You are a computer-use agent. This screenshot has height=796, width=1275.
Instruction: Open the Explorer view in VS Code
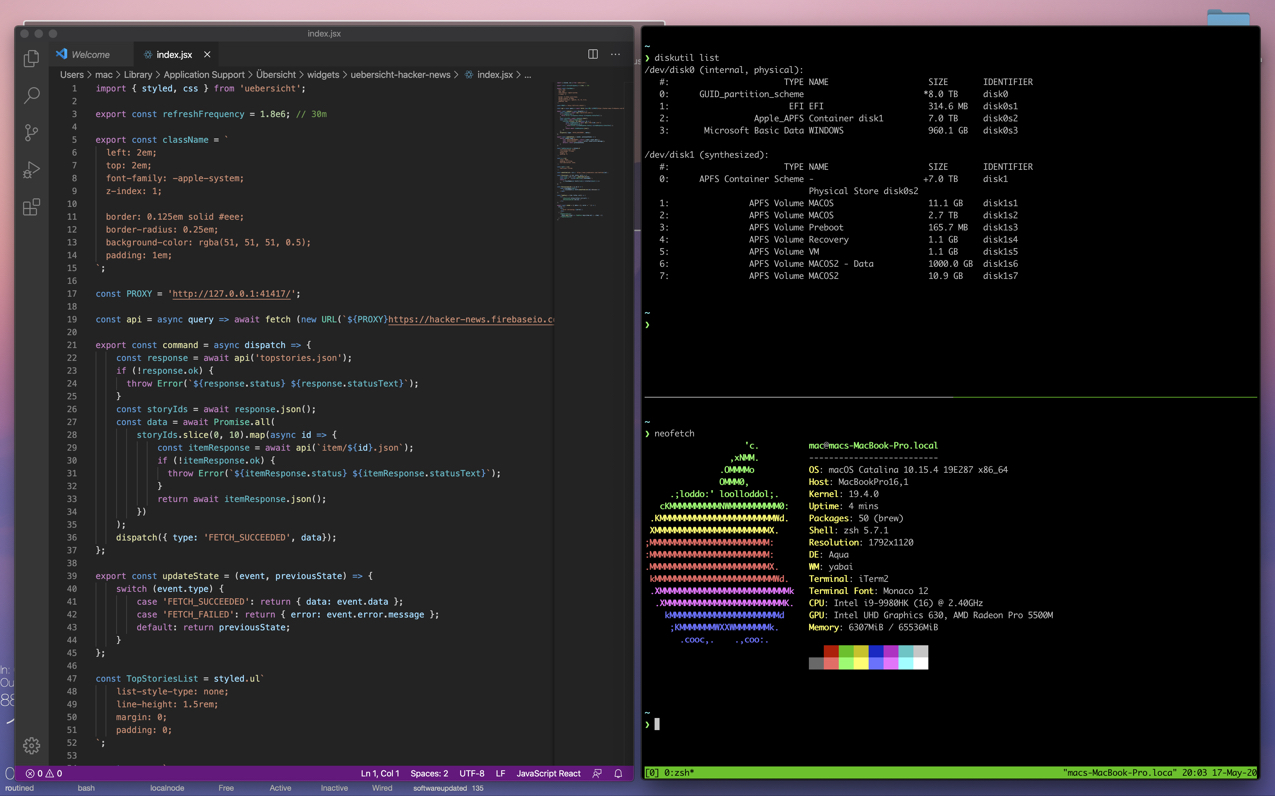tap(31, 59)
